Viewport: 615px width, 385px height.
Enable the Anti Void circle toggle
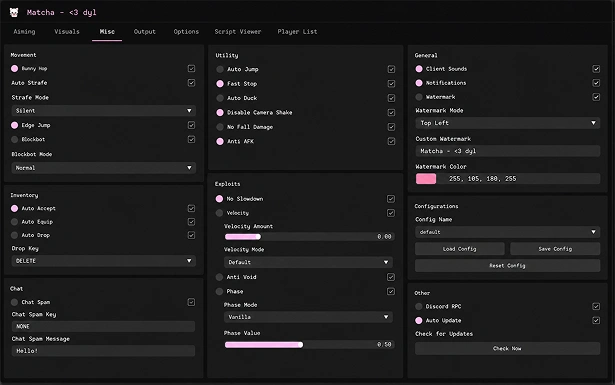point(219,277)
